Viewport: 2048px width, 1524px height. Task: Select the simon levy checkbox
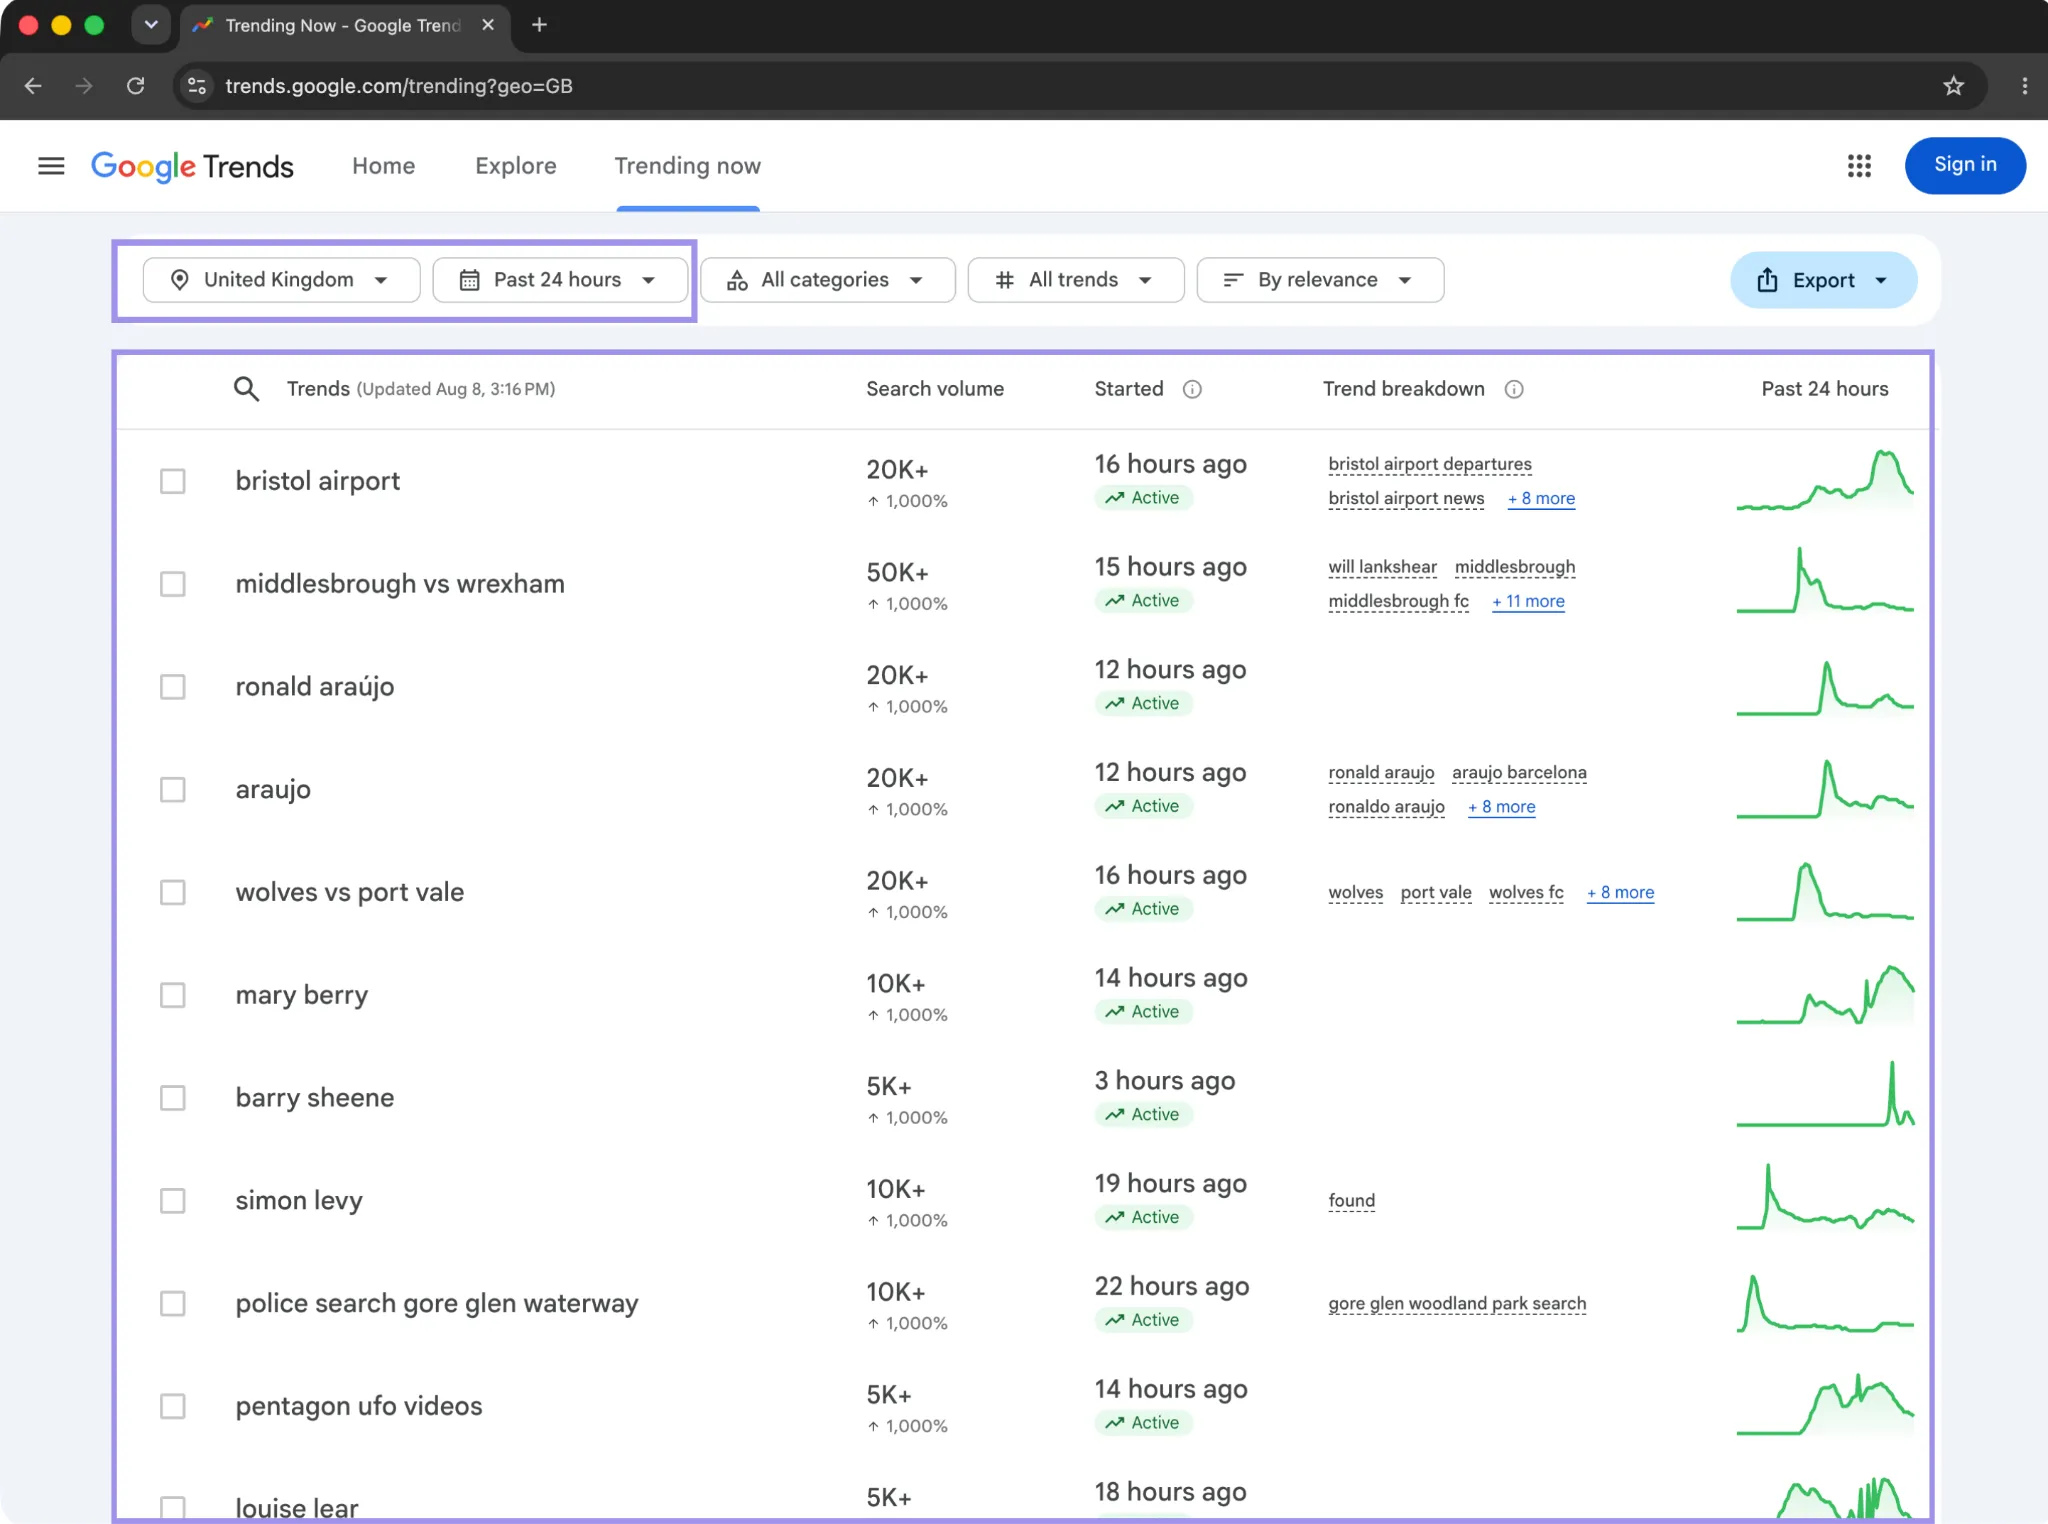[173, 1201]
